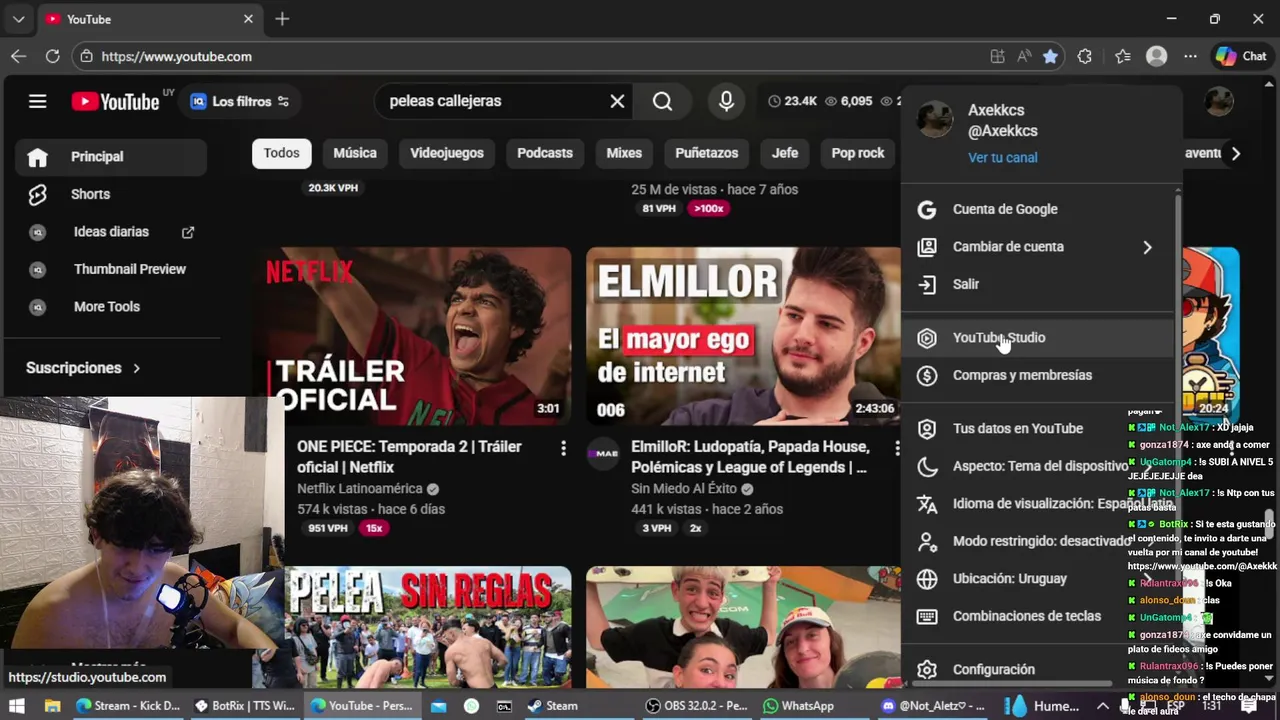The width and height of the screenshot is (1280, 720).
Task: Open Shorts from the sidebar
Action: [x=110, y=194]
